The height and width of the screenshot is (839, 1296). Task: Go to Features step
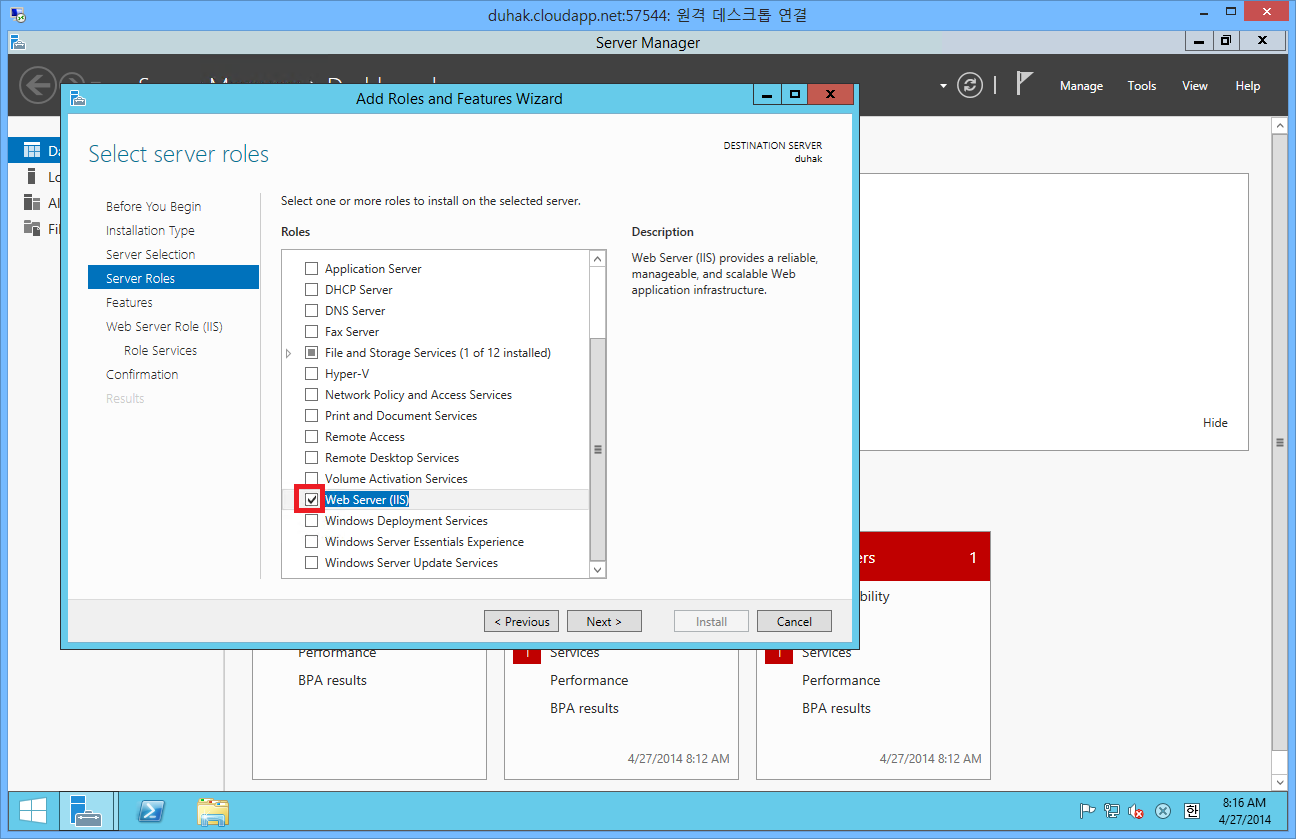130,303
